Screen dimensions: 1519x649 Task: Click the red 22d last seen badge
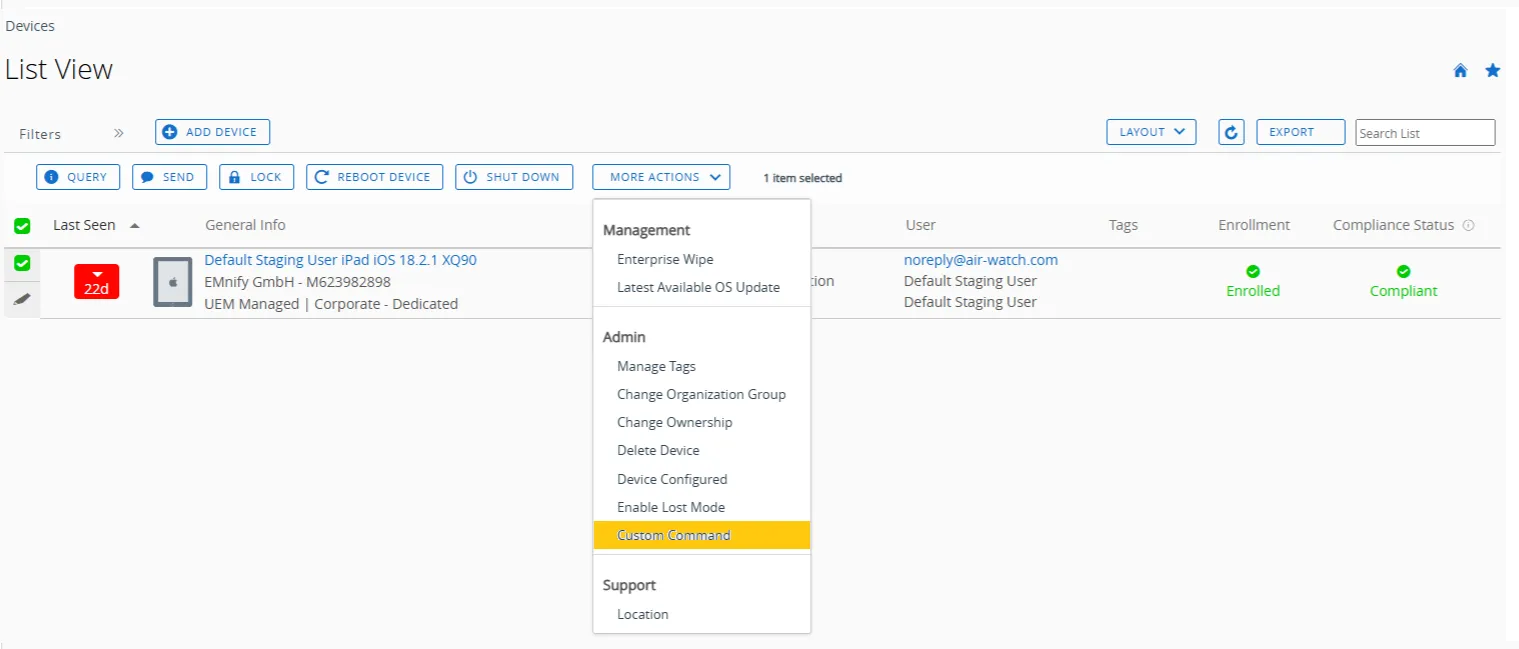(x=96, y=282)
